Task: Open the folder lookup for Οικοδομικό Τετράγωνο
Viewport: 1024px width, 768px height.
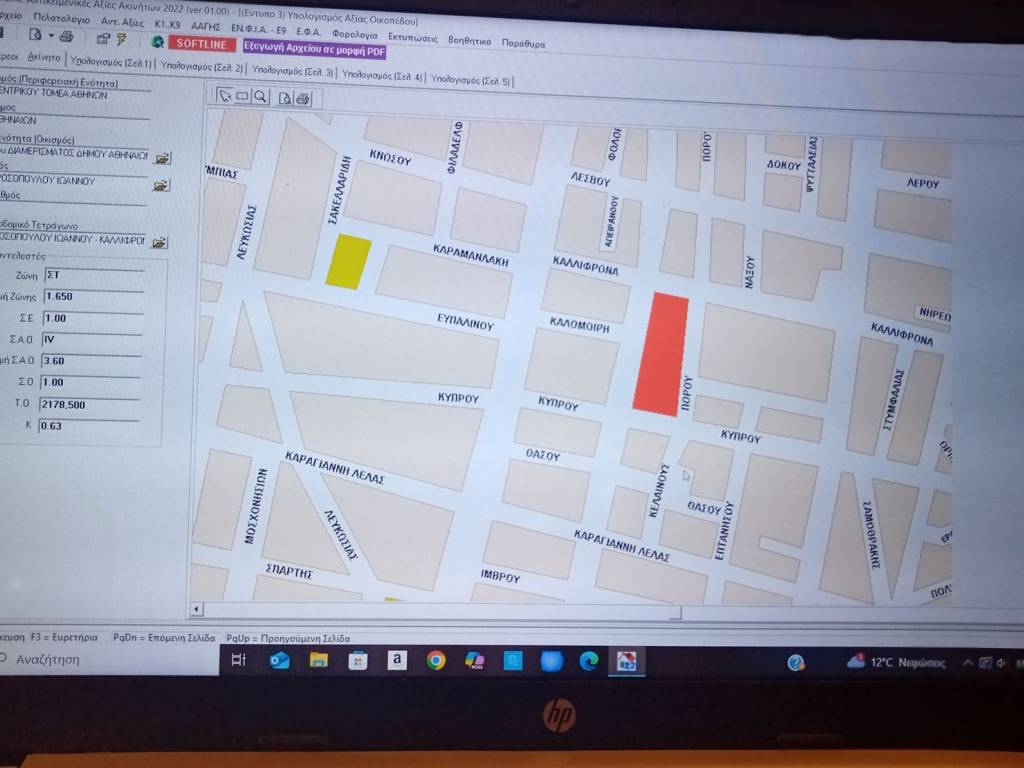Action: click(x=160, y=242)
